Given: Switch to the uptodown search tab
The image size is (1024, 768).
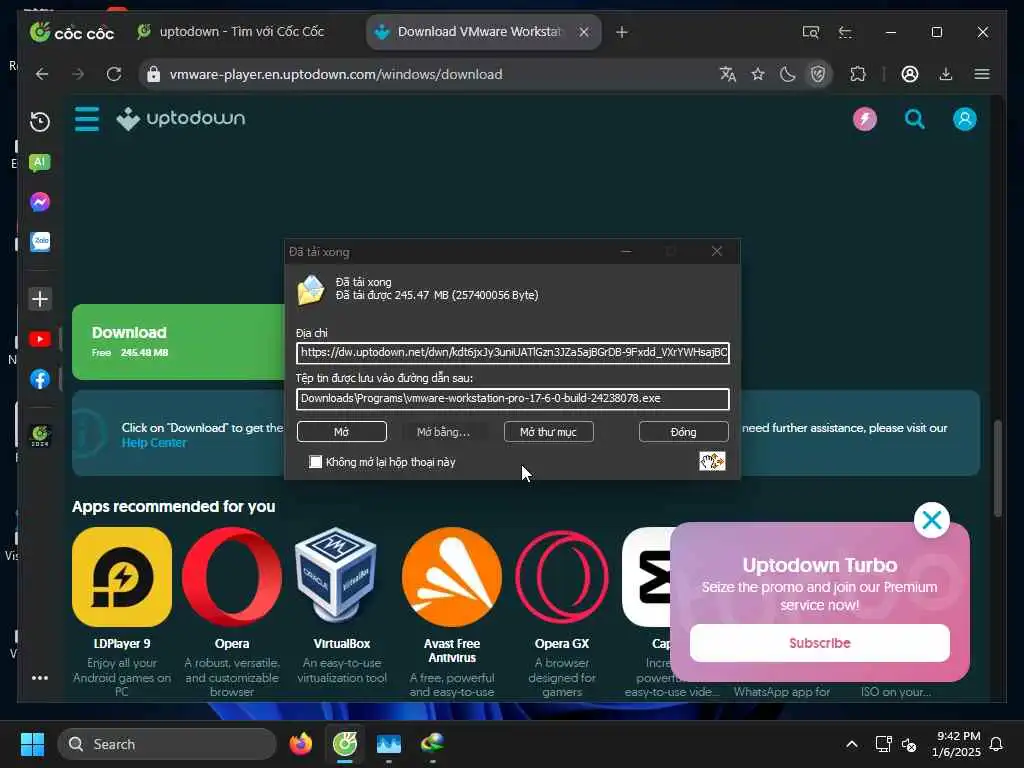Looking at the screenshot, I should [231, 31].
